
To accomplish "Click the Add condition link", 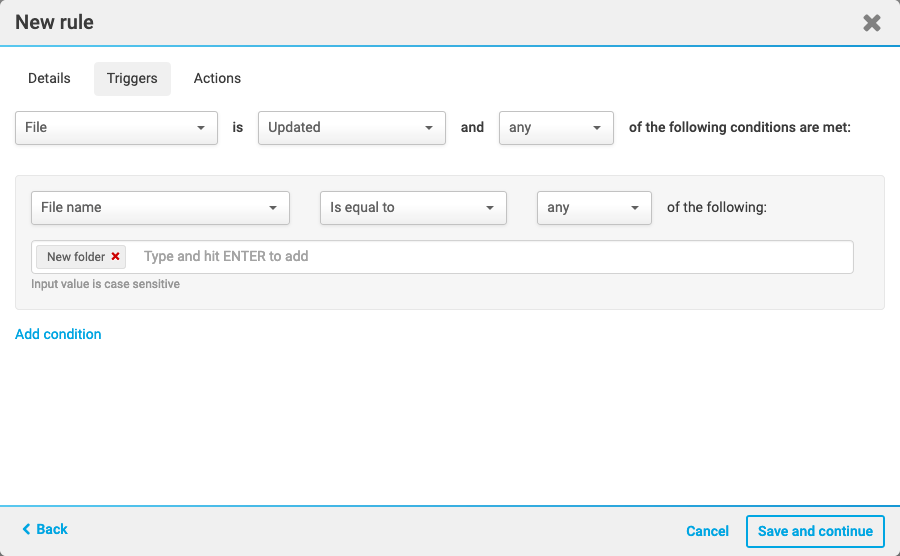I will click(x=58, y=334).
